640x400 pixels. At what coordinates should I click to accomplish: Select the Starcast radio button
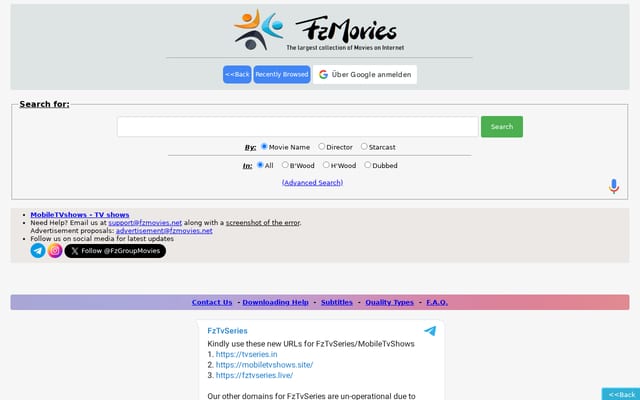click(364, 146)
